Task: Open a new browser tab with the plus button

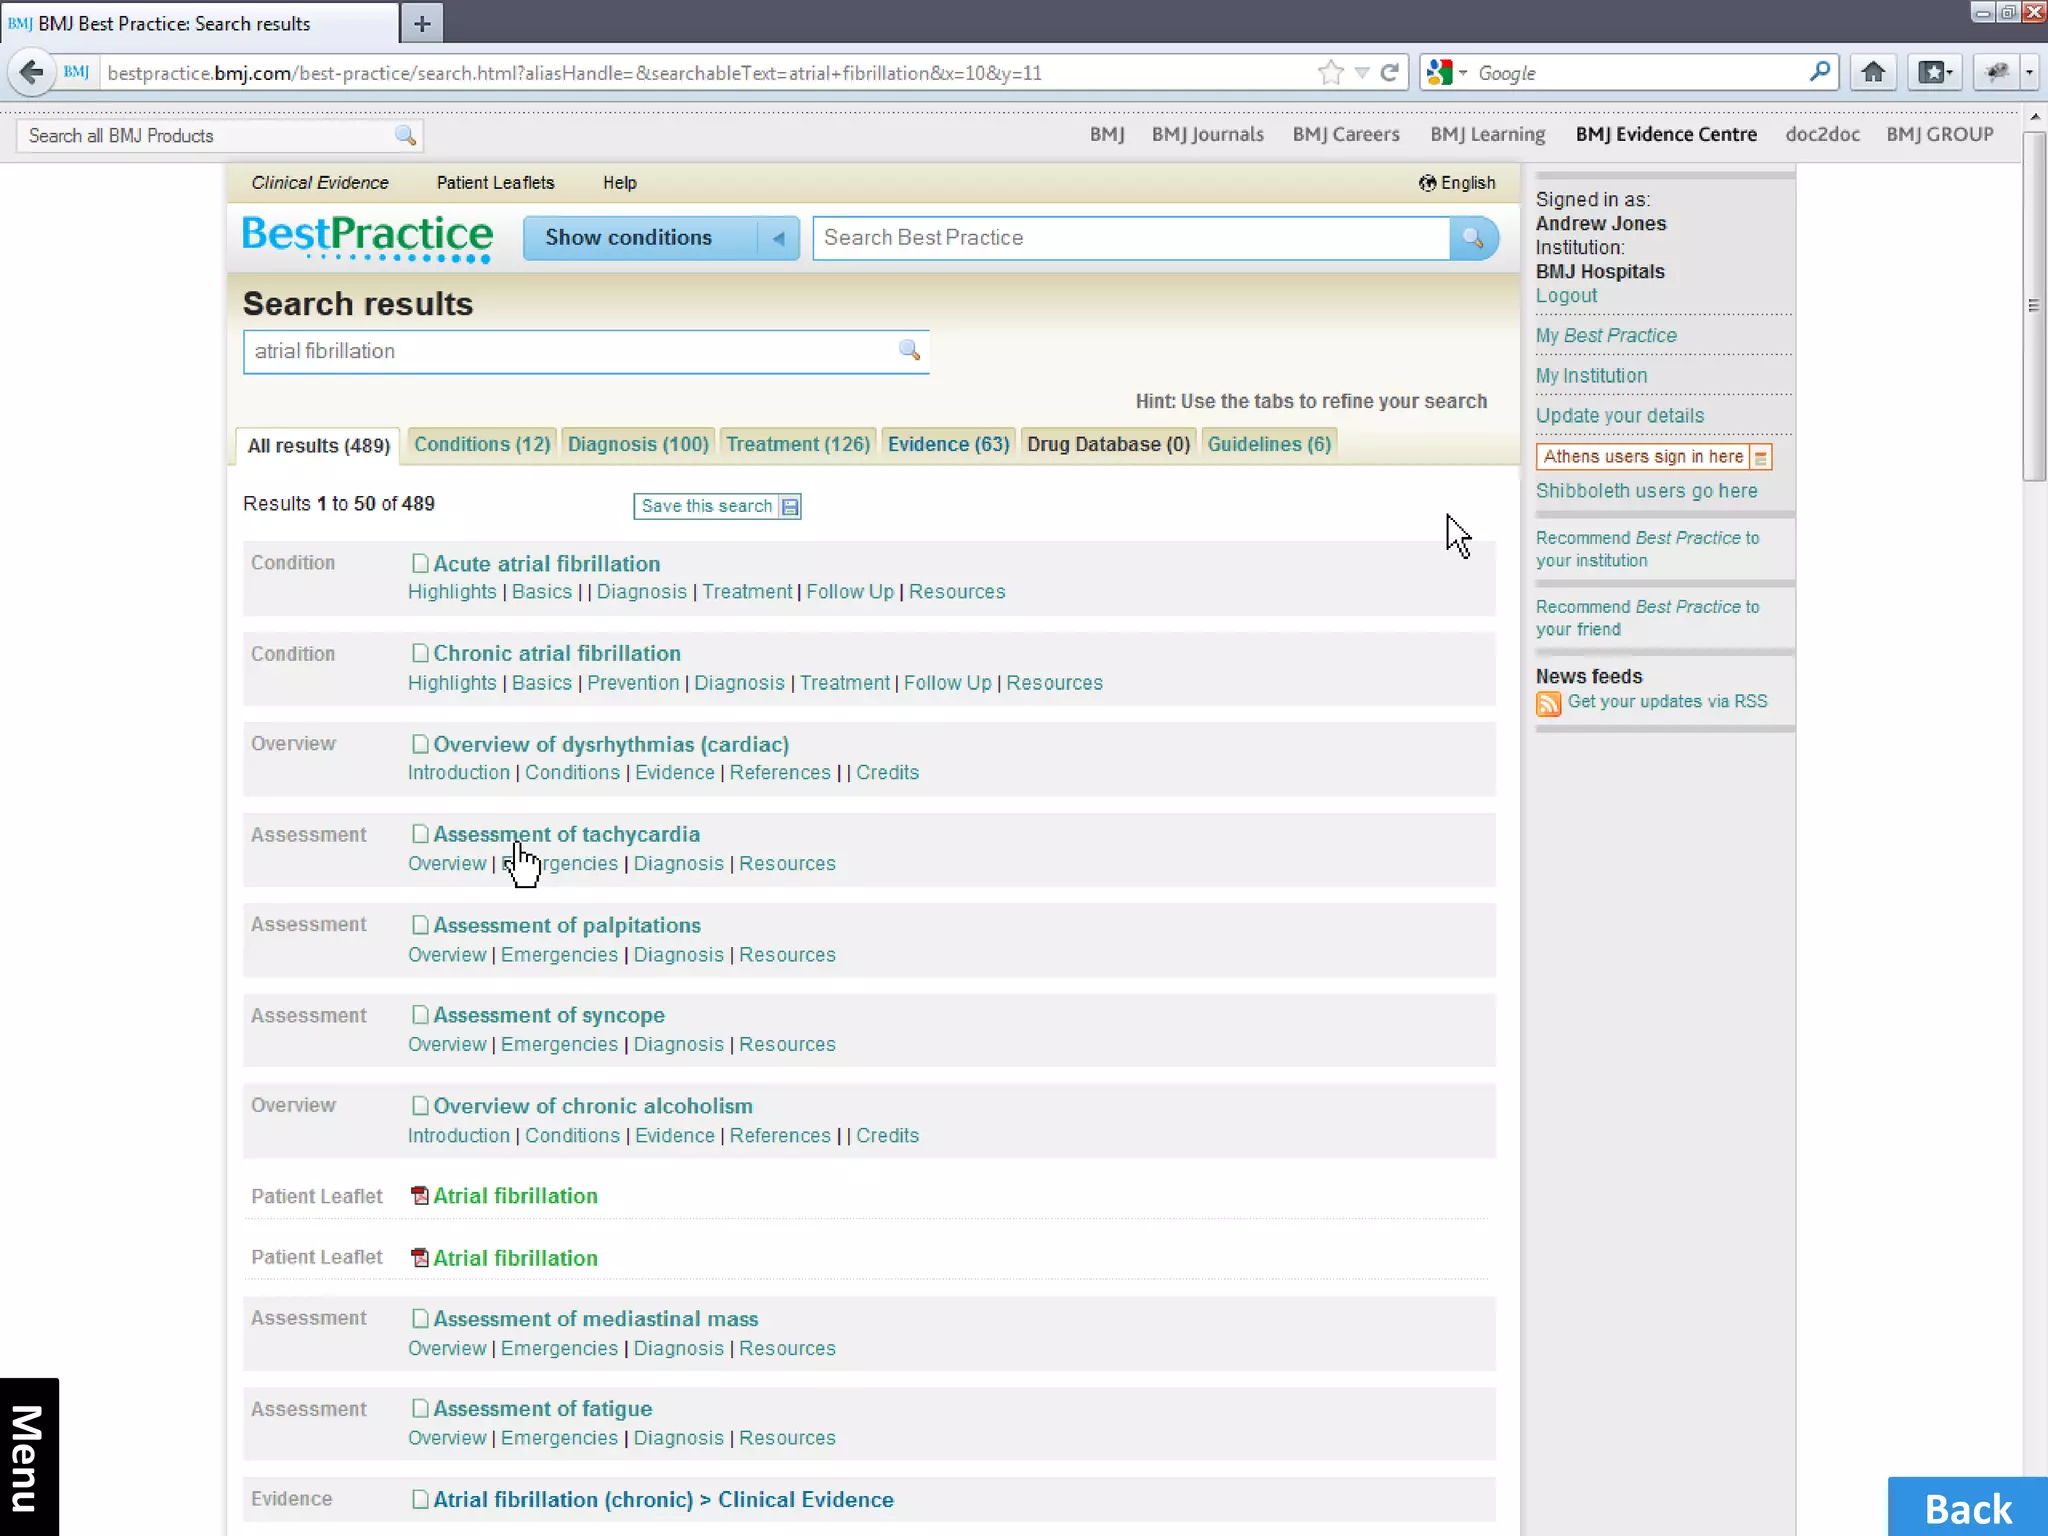Action: tap(422, 23)
